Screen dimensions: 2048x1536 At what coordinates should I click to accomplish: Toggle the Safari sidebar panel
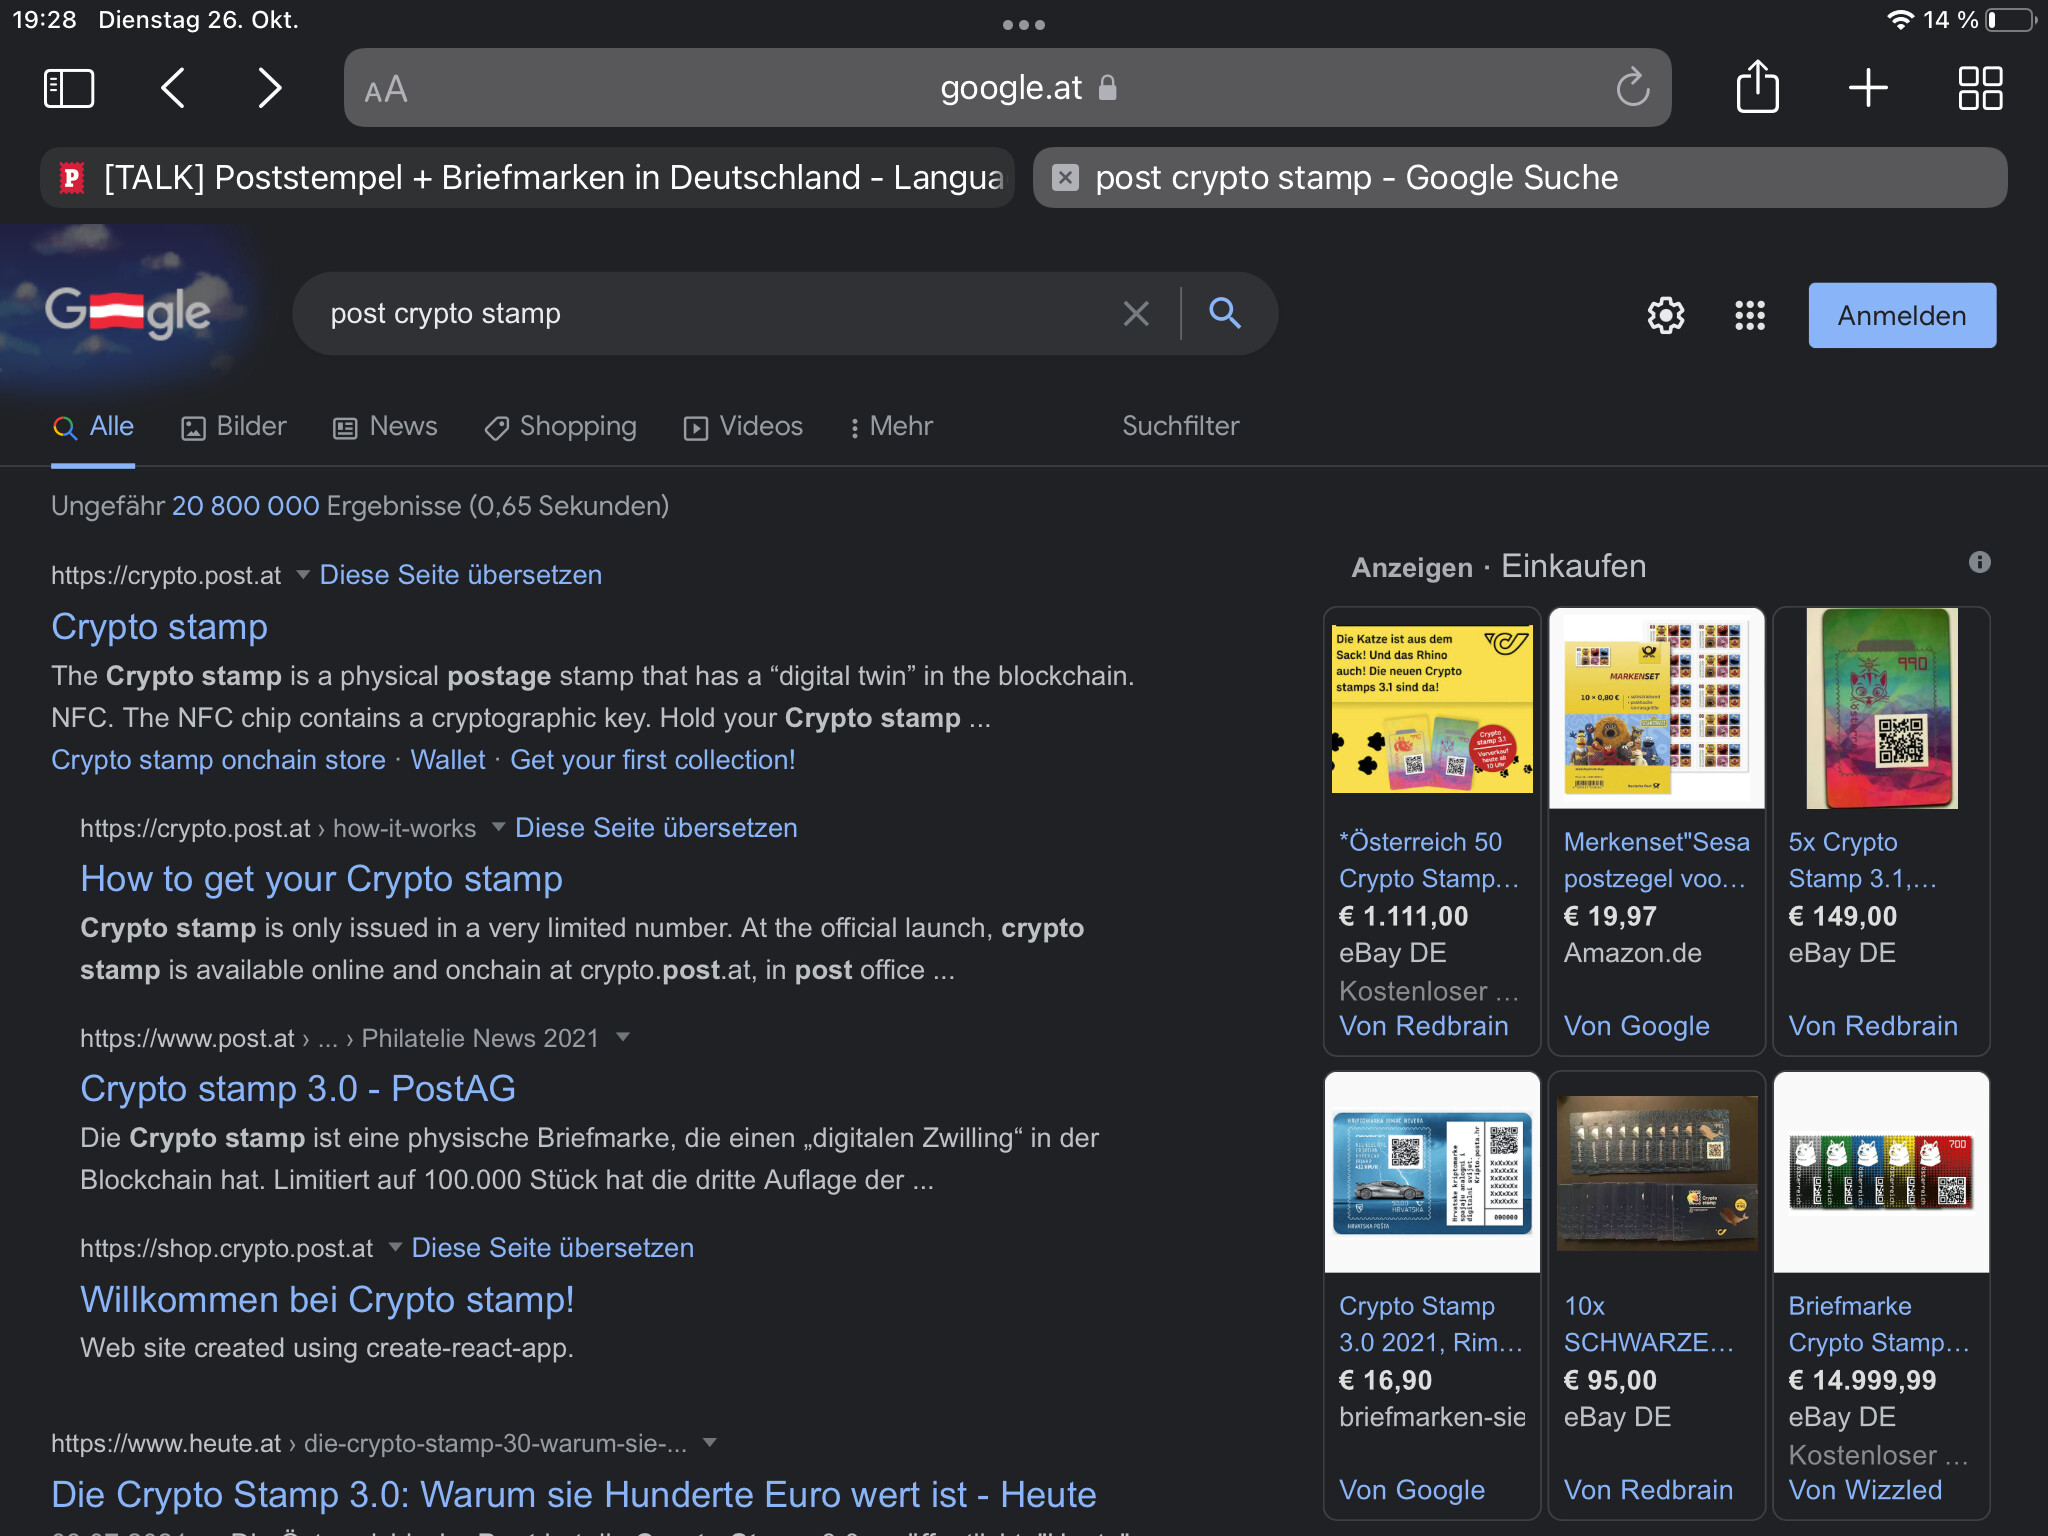pyautogui.click(x=69, y=88)
